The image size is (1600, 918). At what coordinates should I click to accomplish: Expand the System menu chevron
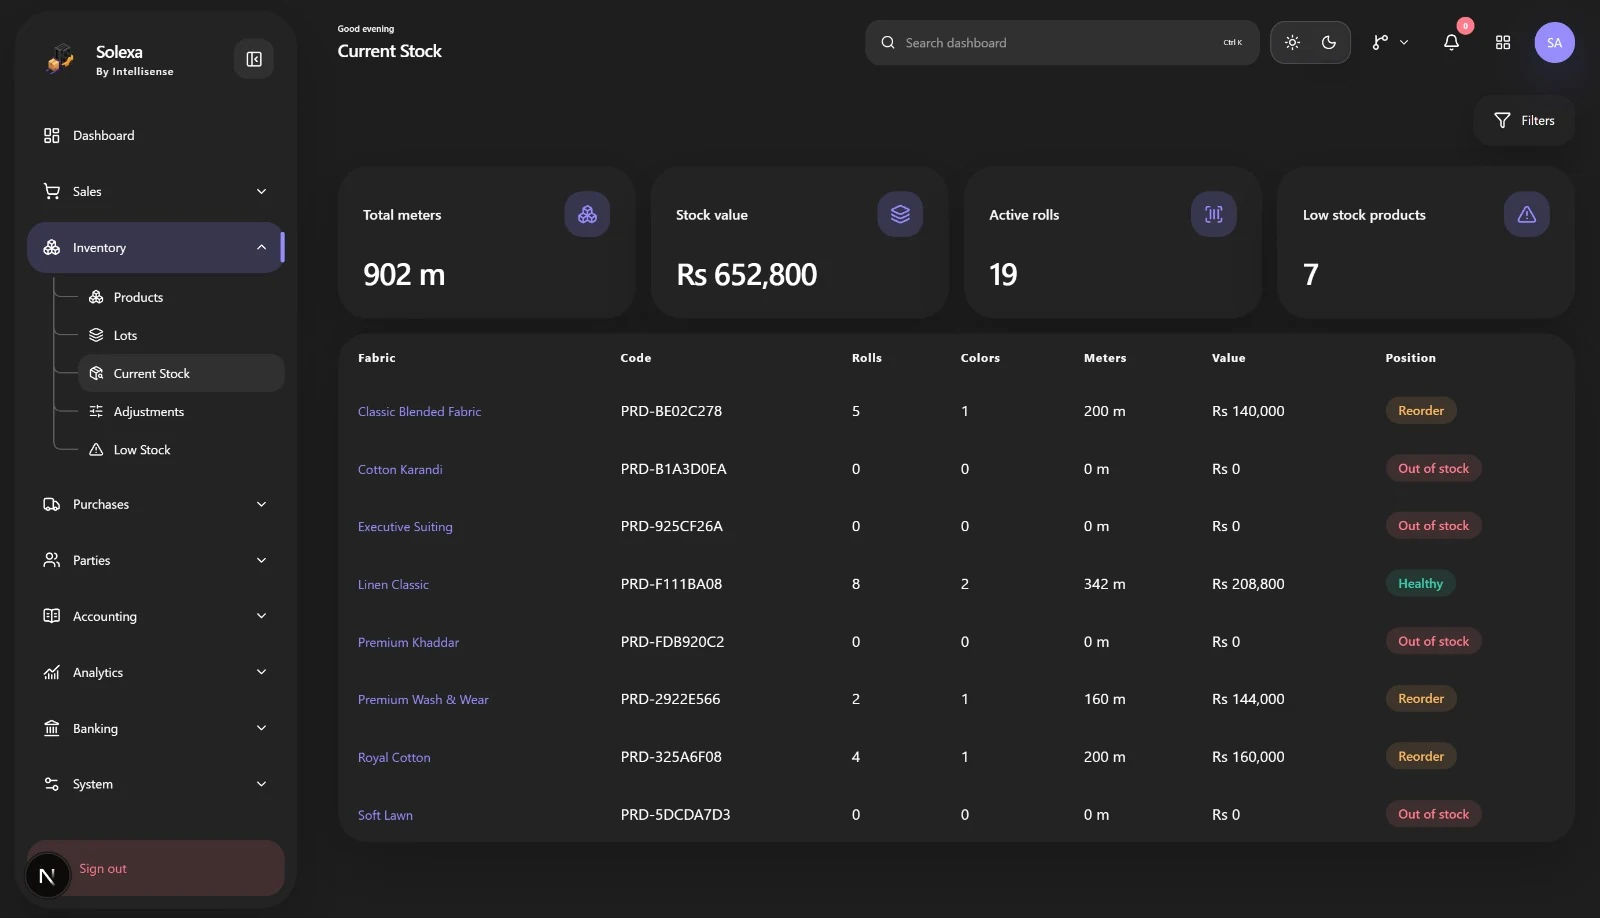tap(262, 784)
